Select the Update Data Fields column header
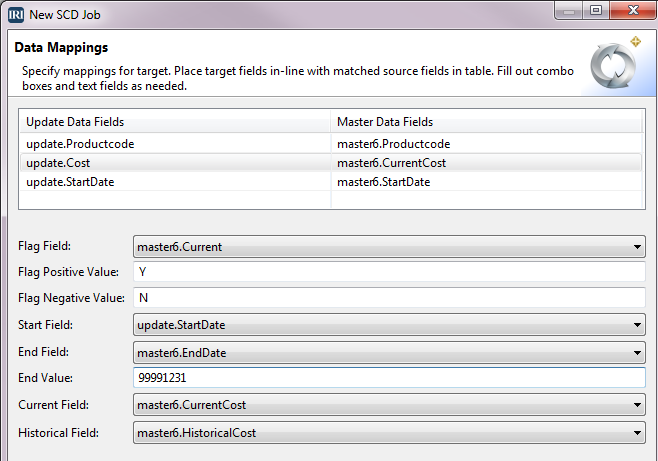The width and height of the screenshot is (658, 461). [x=175, y=122]
